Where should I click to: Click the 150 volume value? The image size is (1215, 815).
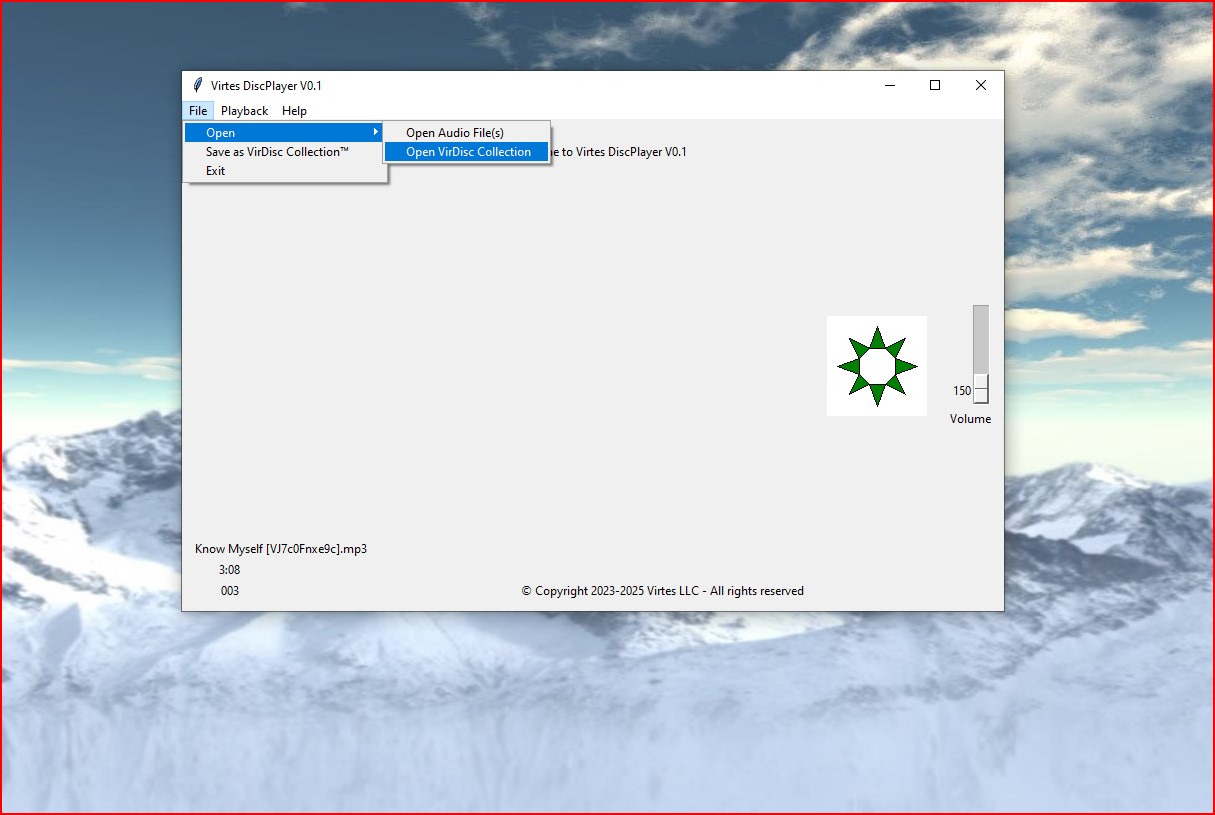pyautogui.click(x=962, y=391)
